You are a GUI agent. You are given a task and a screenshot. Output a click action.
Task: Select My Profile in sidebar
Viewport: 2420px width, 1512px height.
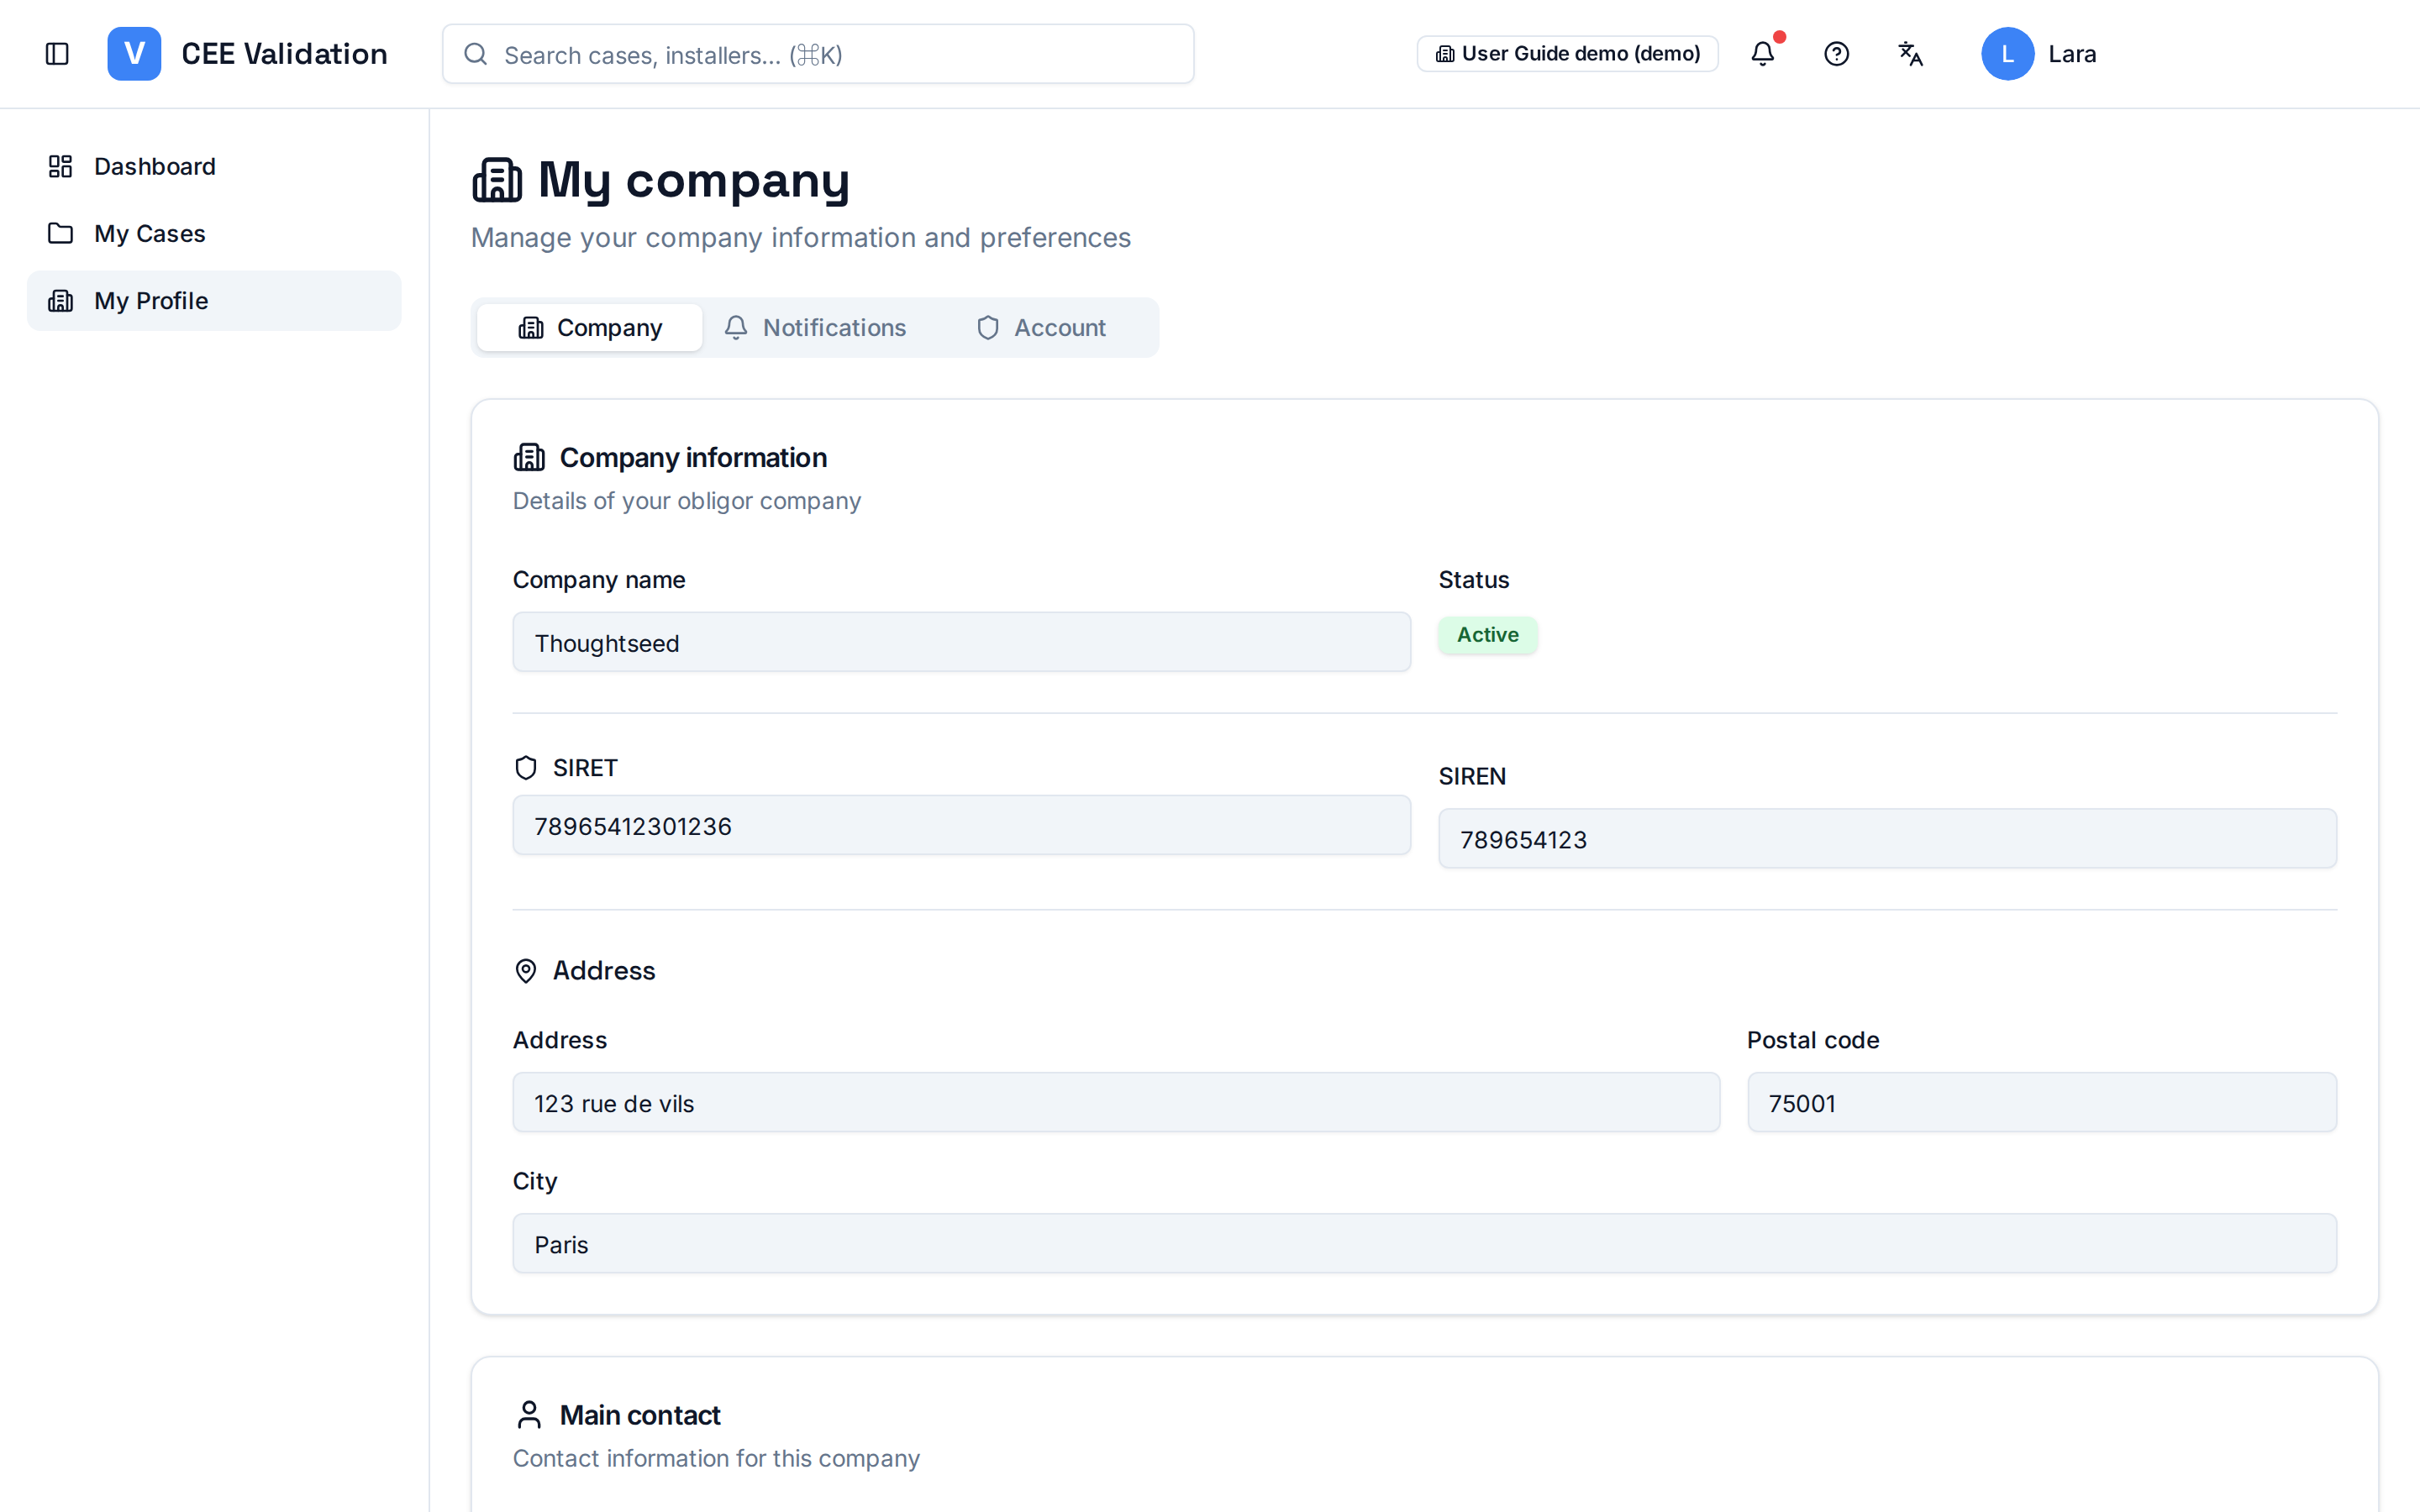pos(214,300)
